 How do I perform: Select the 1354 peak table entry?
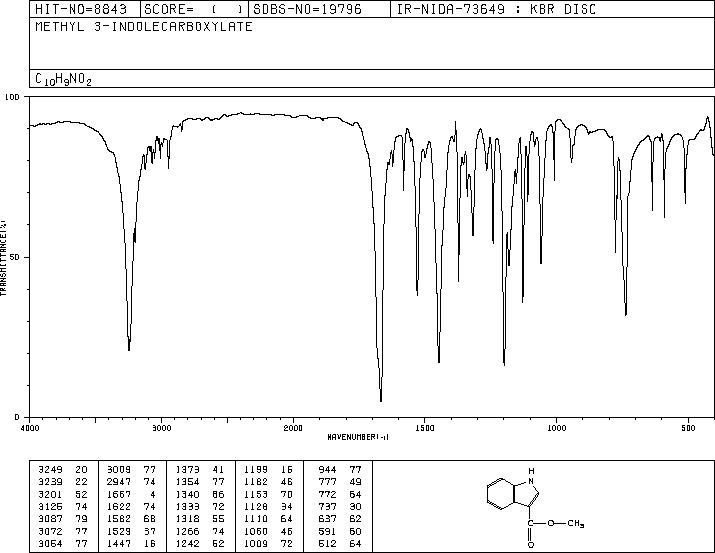pyautogui.click(x=200, y=482)
